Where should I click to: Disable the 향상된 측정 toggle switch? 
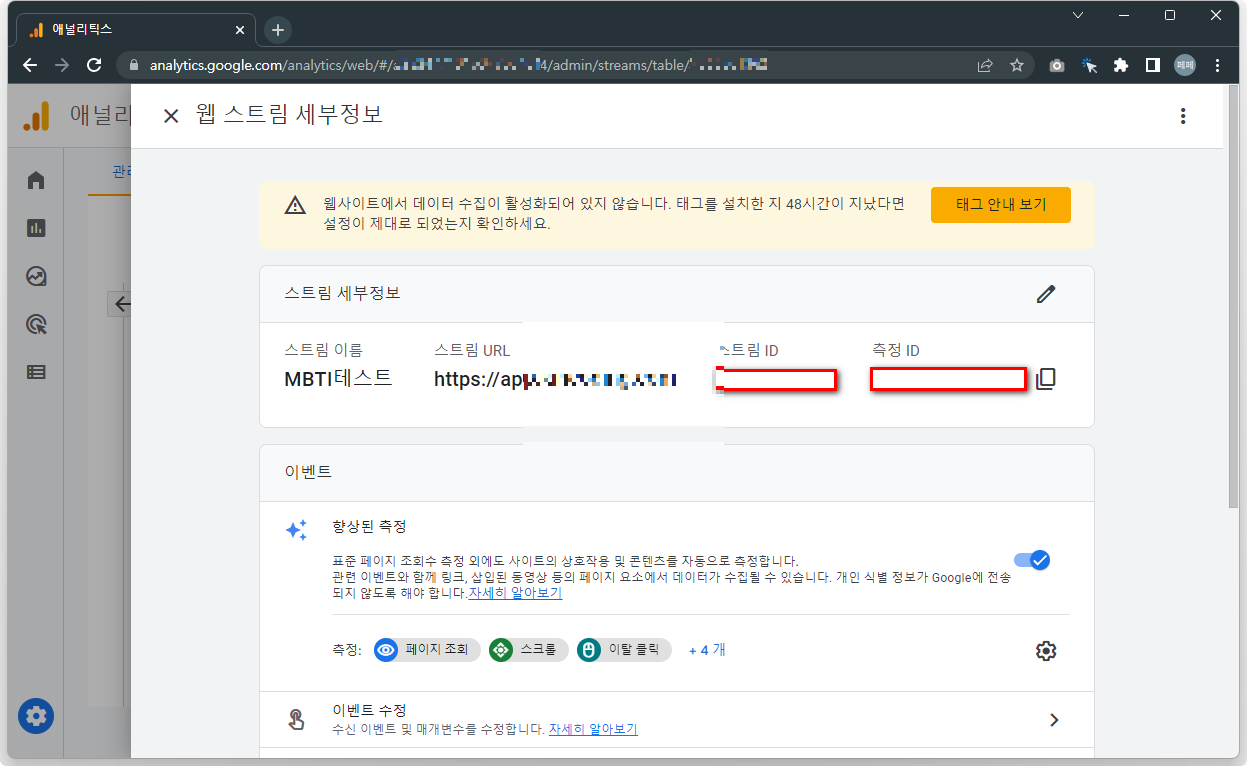[1032, 560]
